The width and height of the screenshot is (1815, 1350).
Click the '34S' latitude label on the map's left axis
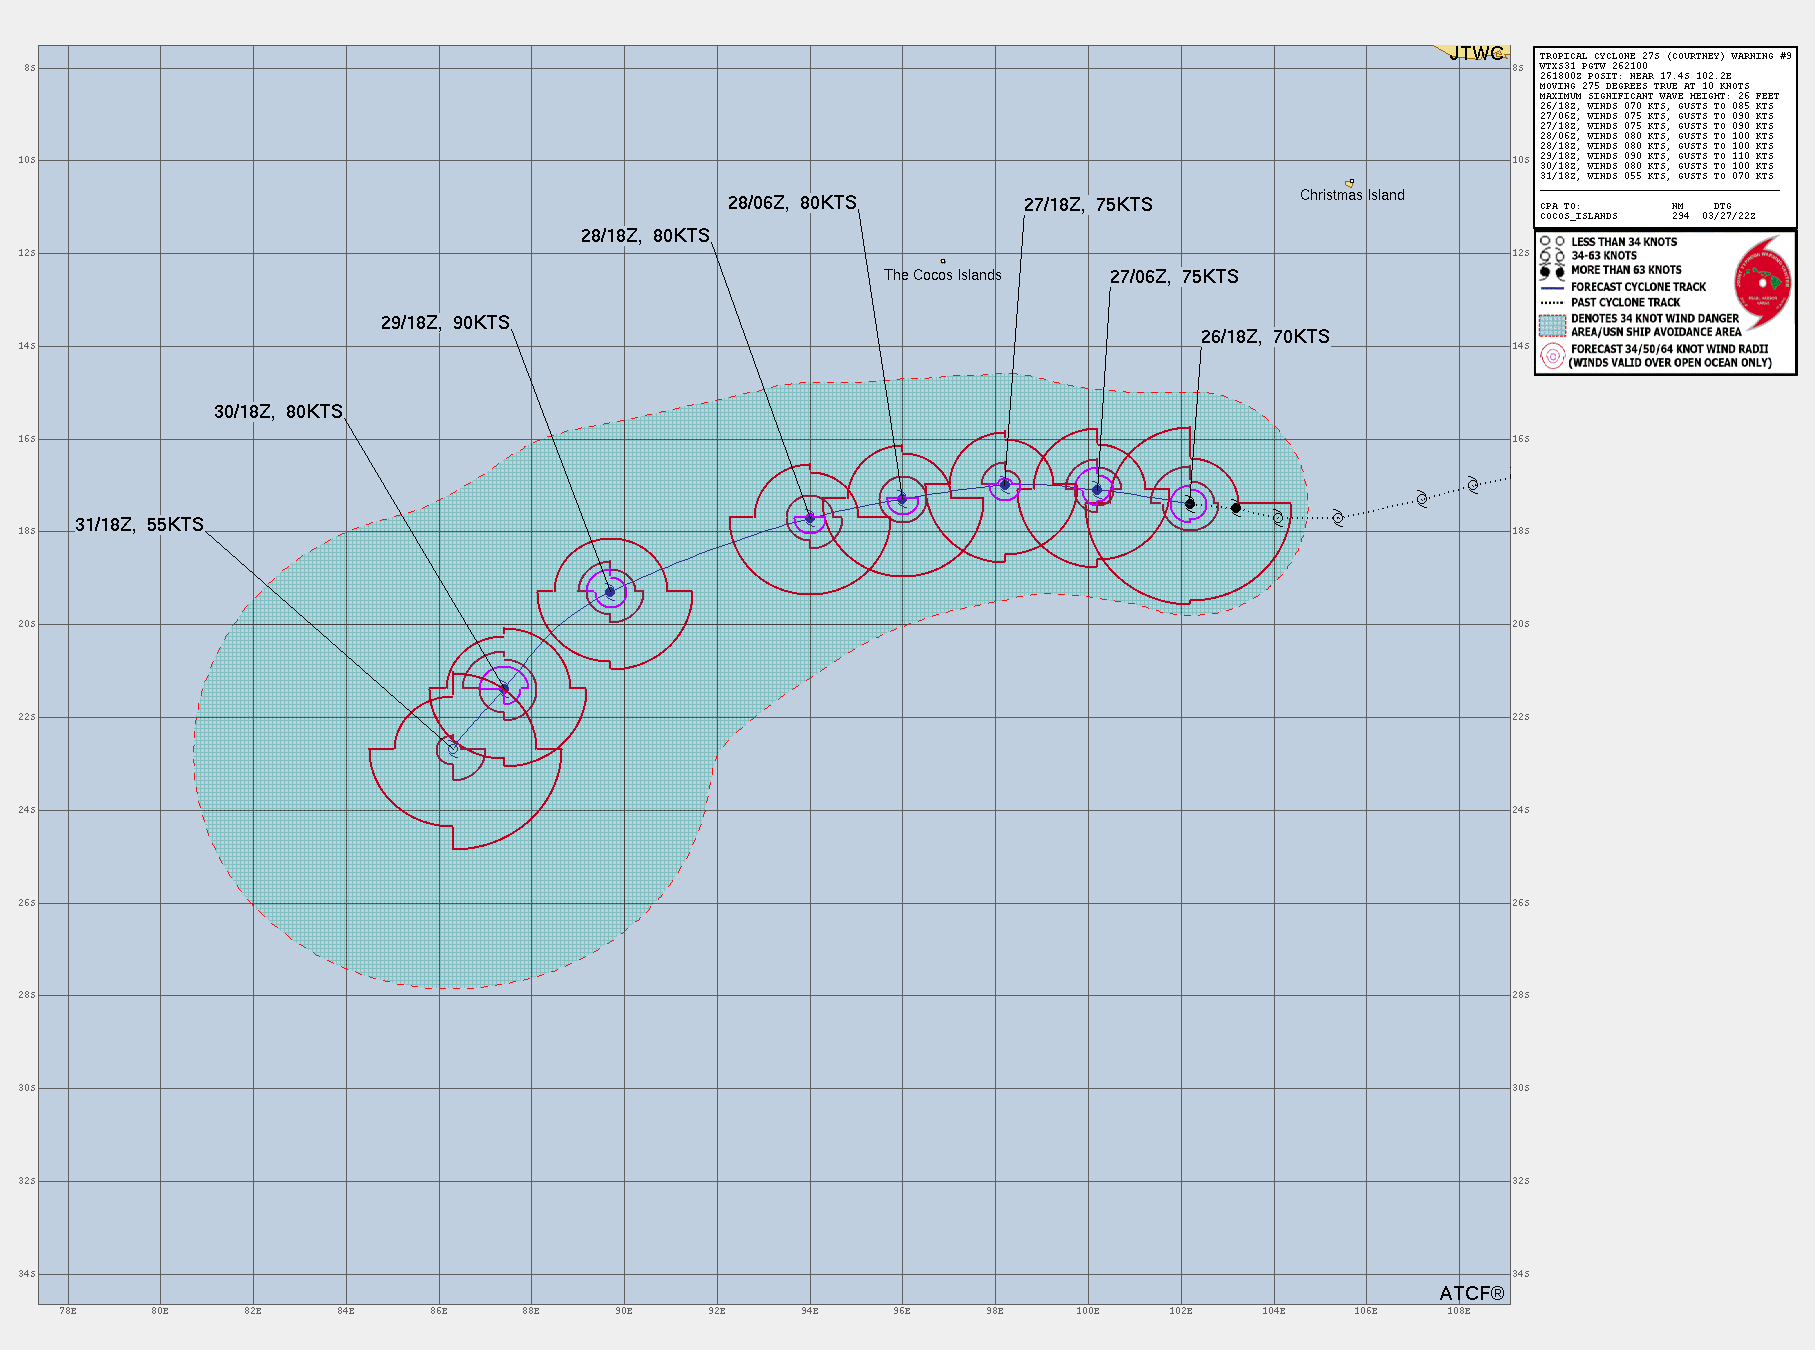[28, 1274]
